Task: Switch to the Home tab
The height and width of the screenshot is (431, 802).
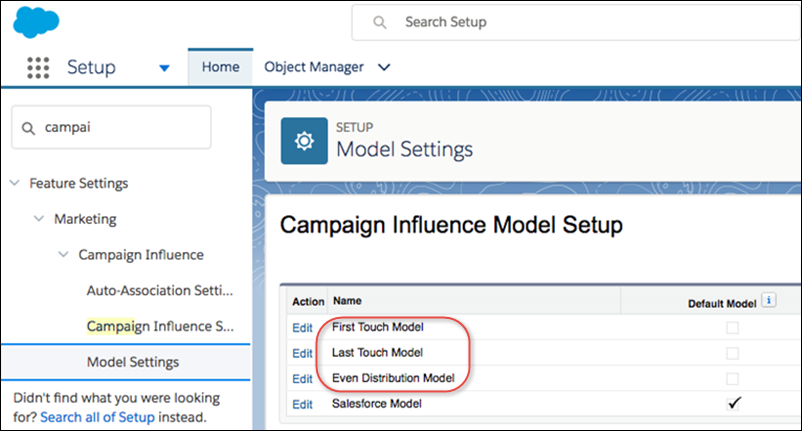Action: 220,67
